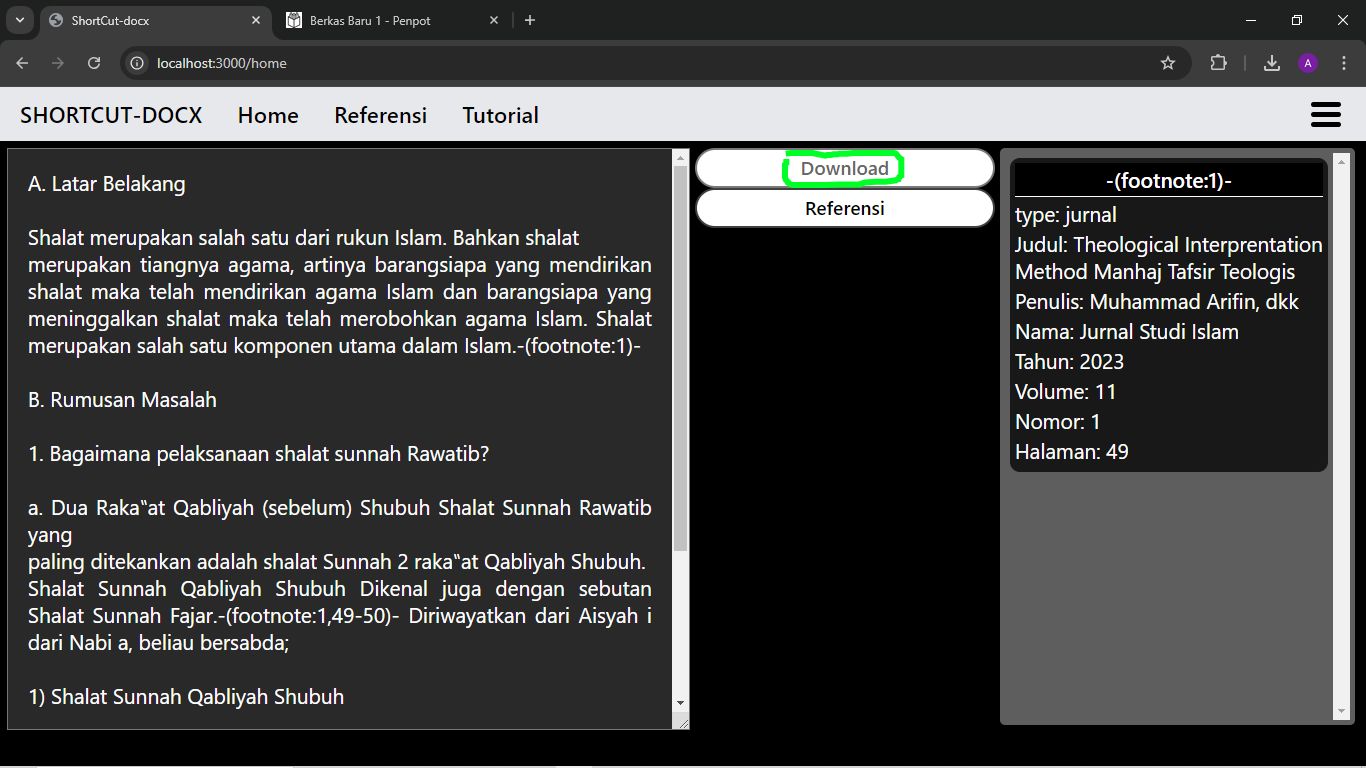1366x768 pixels.
Task: Click the SHORTCUT-DOCX brand logo text
Action: coord(111,115)
